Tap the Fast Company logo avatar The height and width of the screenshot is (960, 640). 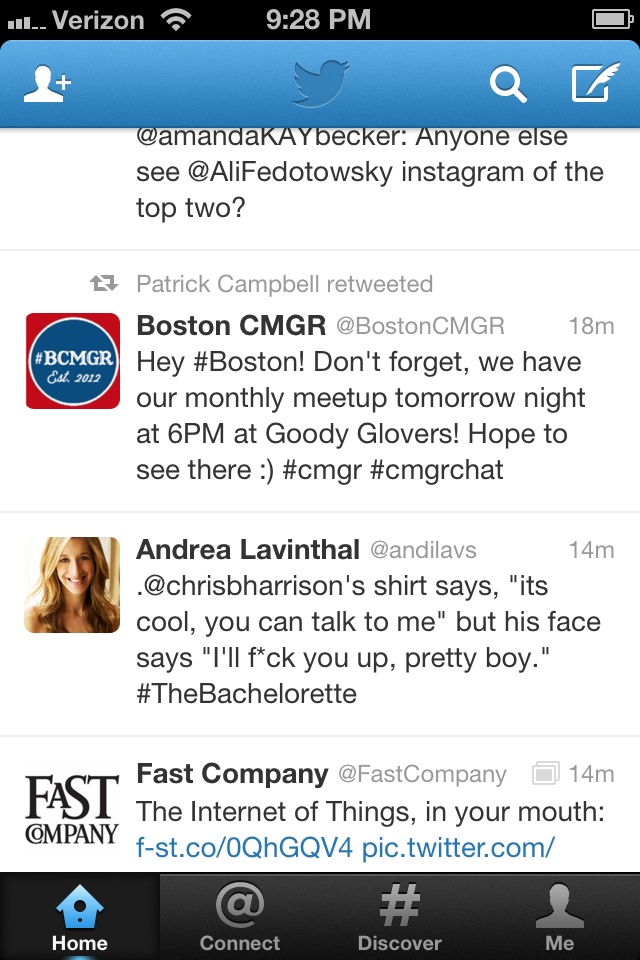click(72, 809)
